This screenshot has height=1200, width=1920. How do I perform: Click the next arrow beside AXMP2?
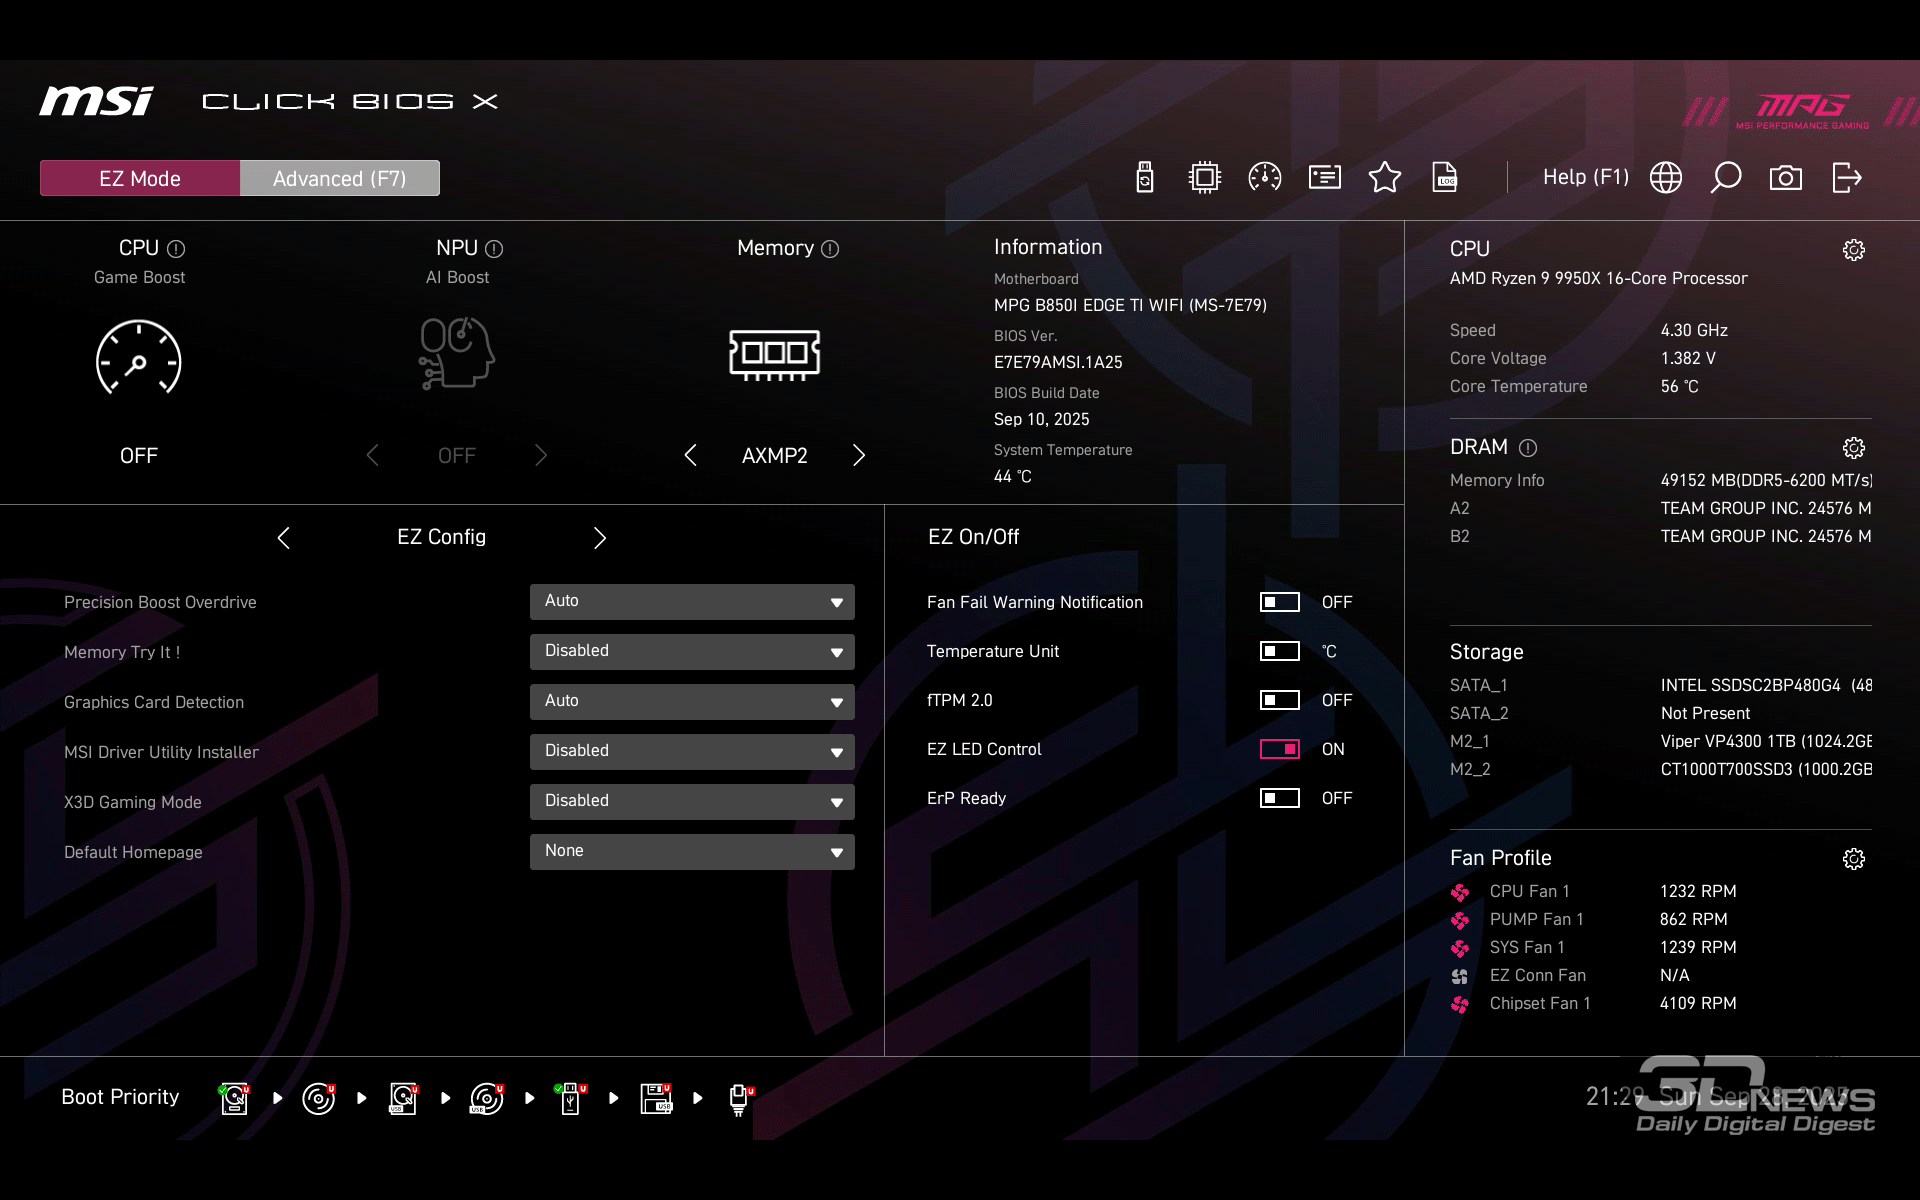858,456
